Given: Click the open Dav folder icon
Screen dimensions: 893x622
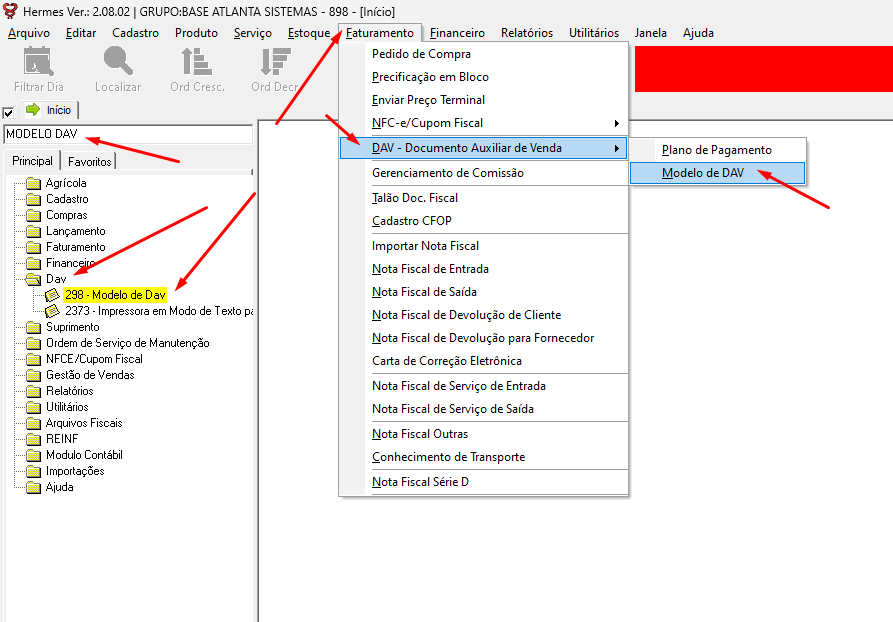Looking at the screenshot, I should (34, 279).
